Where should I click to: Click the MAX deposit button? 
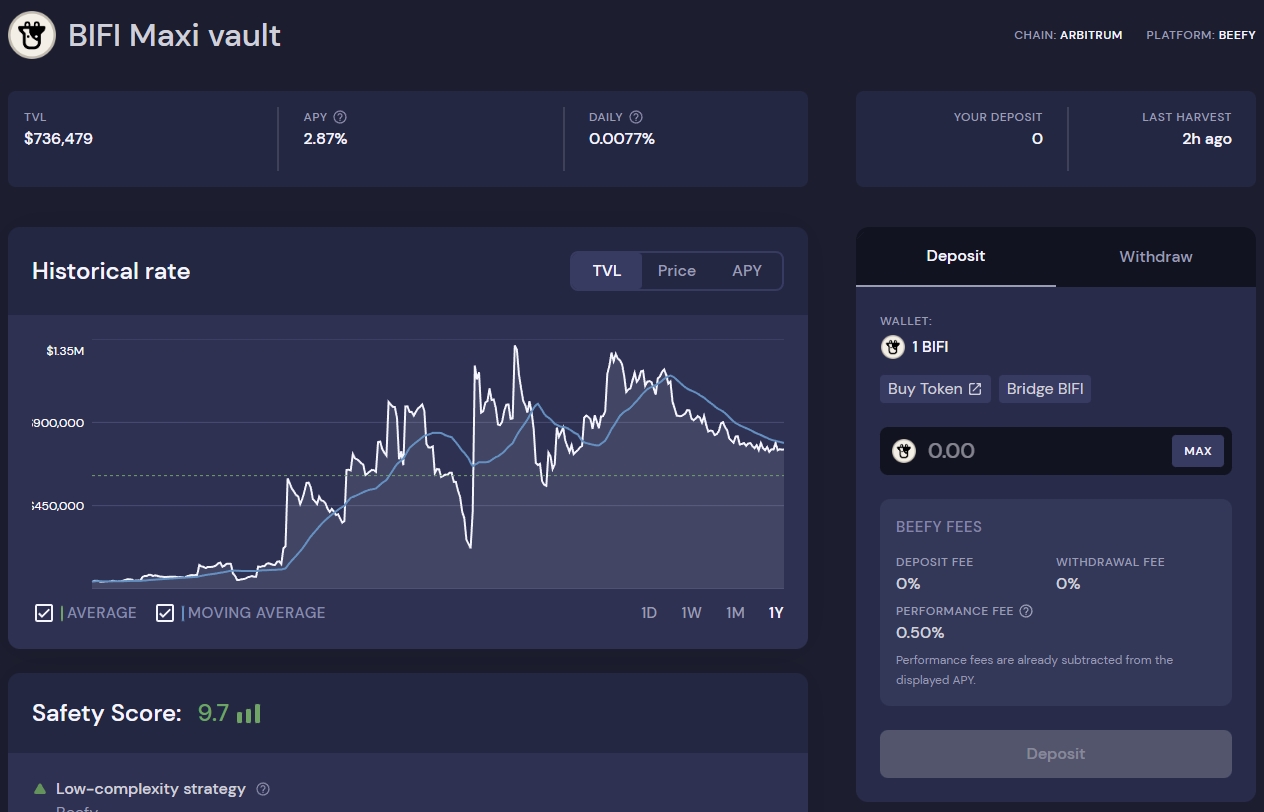[1197, 451]
